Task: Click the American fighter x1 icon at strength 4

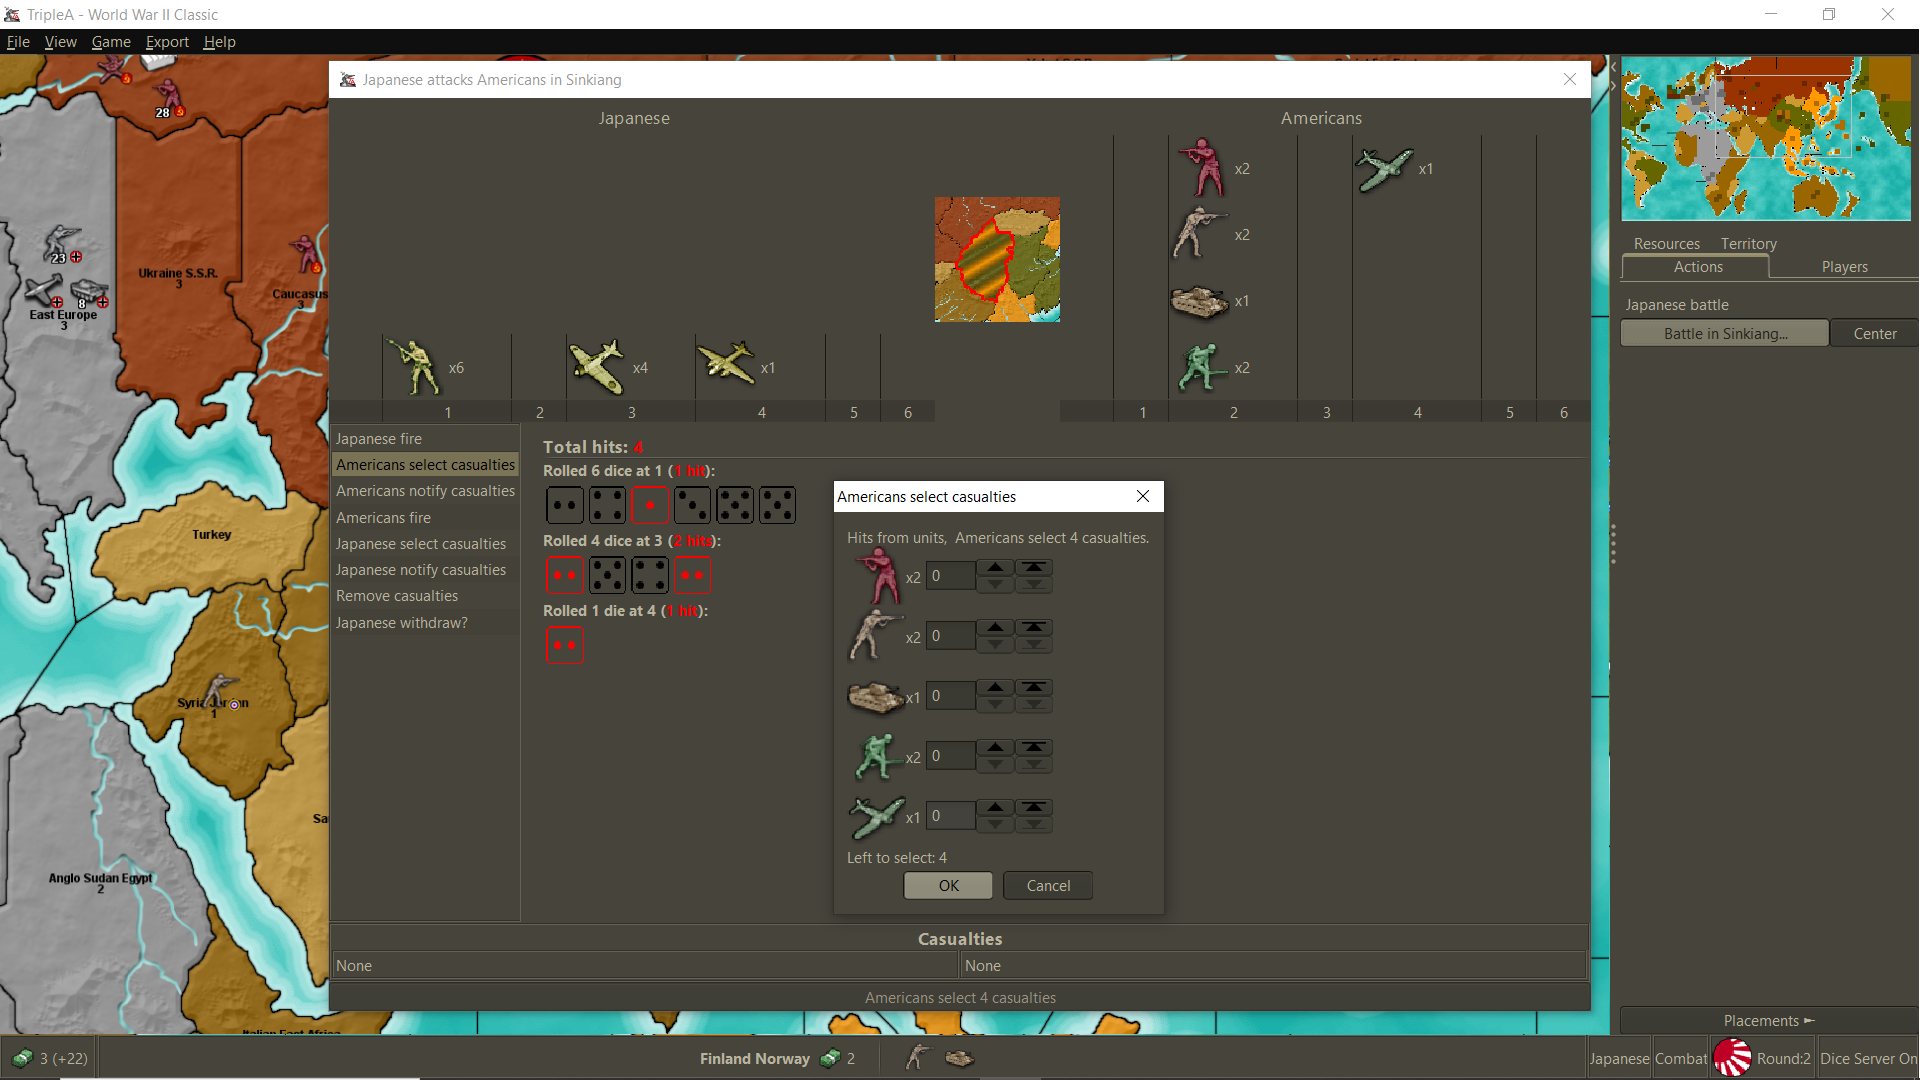Action: [x=1384, y=168]
